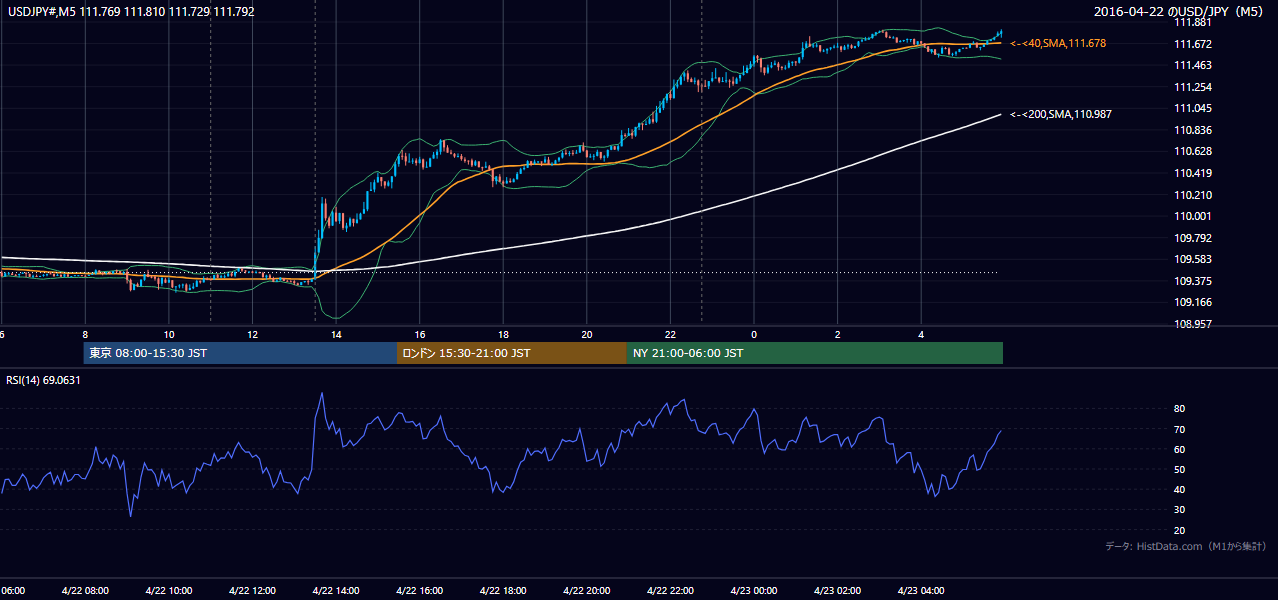Click the RSI(14) 69.0631 indicator label

(x=44, y=380)
